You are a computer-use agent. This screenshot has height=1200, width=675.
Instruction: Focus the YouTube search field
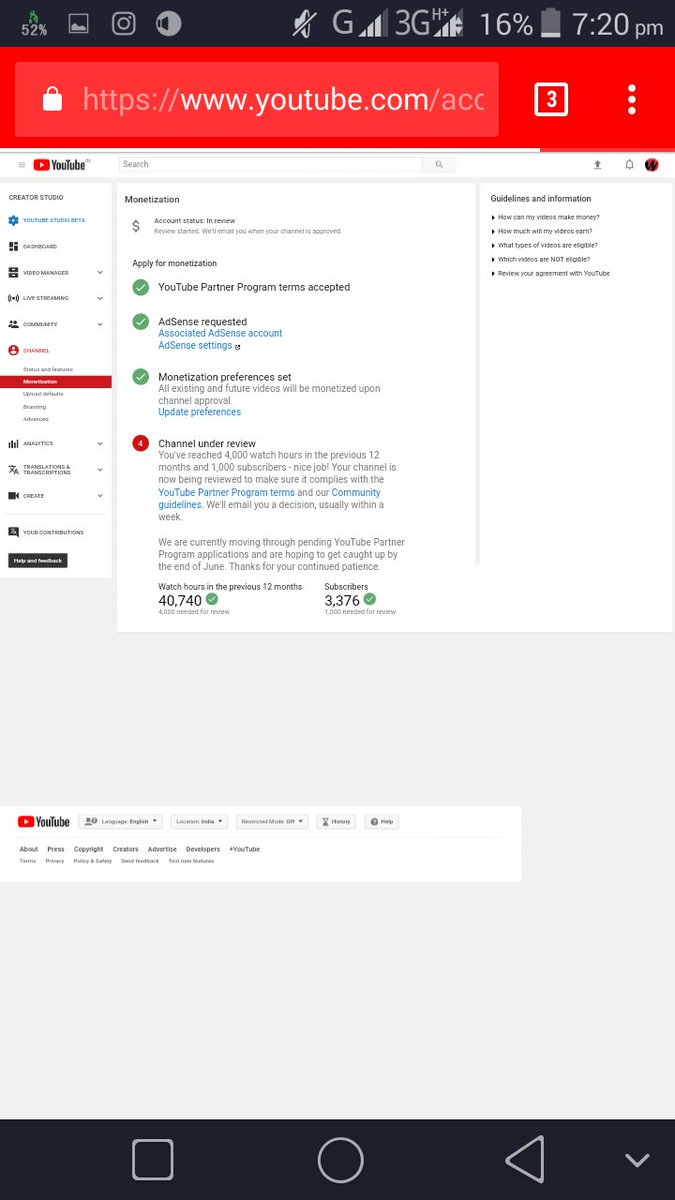pyautogui.click(x=270, y=164)
